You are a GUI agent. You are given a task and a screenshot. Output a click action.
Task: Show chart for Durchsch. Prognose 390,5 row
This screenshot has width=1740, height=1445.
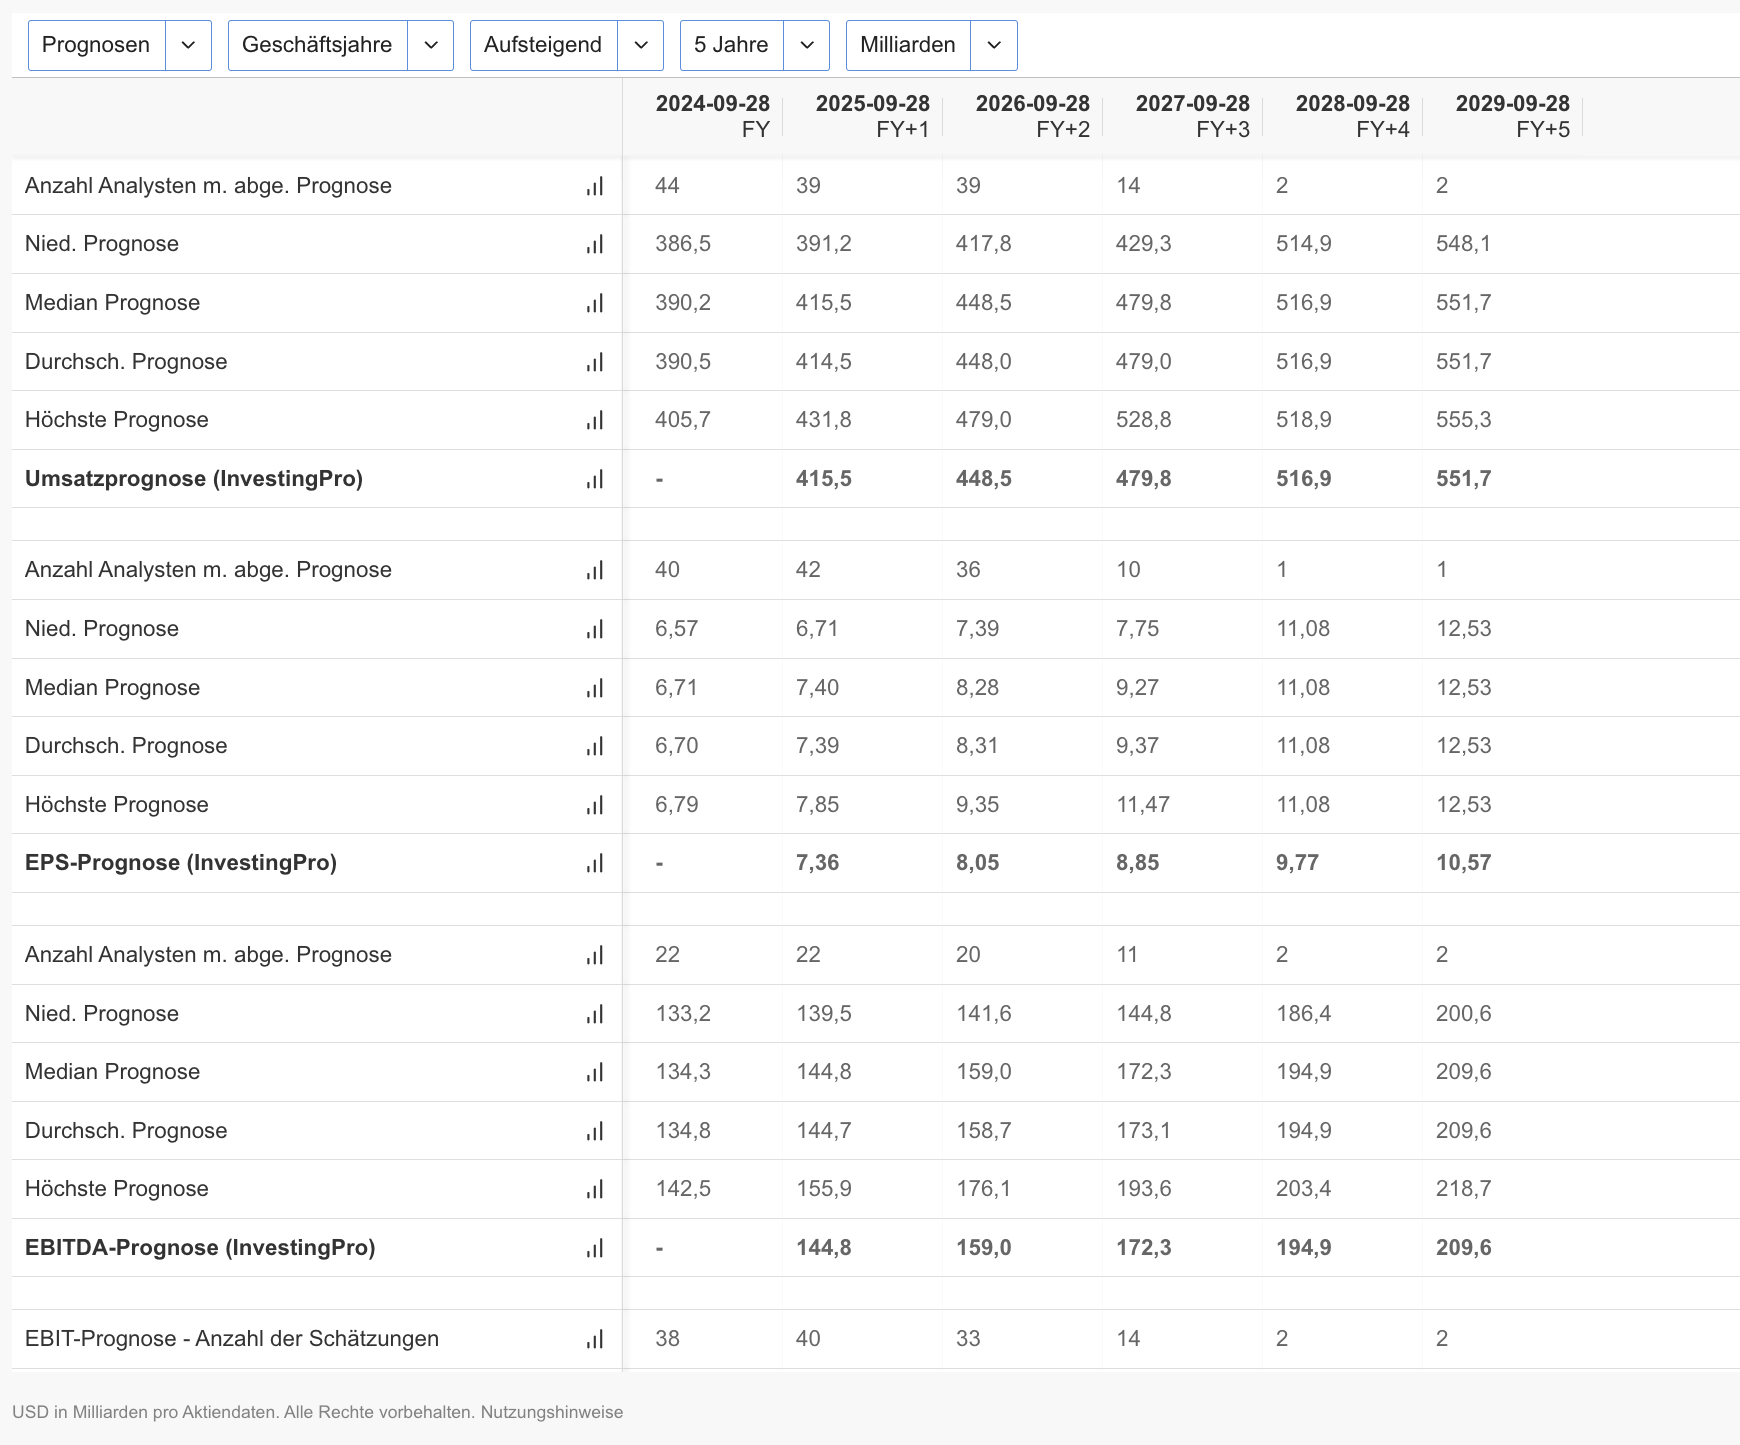(x=595, y=362)
